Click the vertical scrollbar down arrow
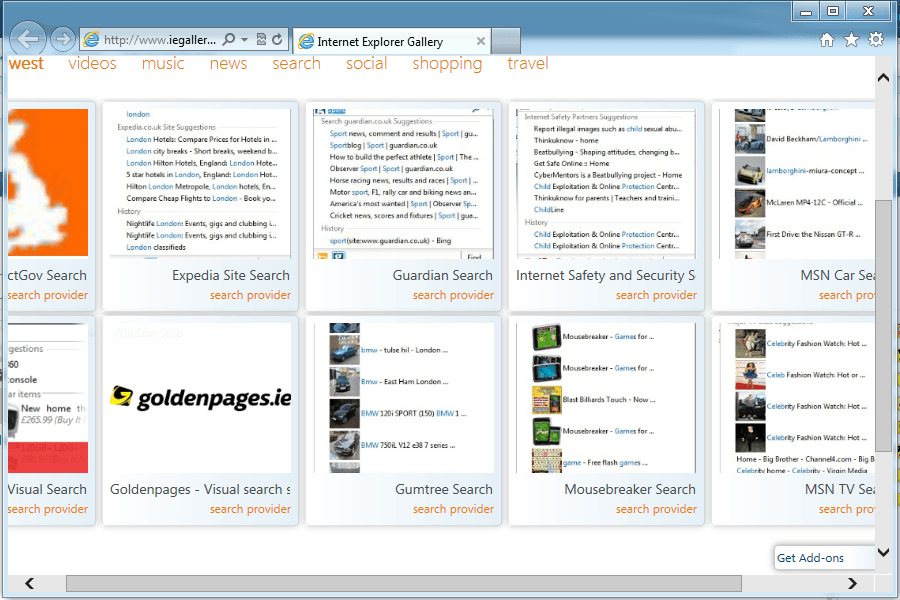Screen dimensions: 900x600 (883, 552)
